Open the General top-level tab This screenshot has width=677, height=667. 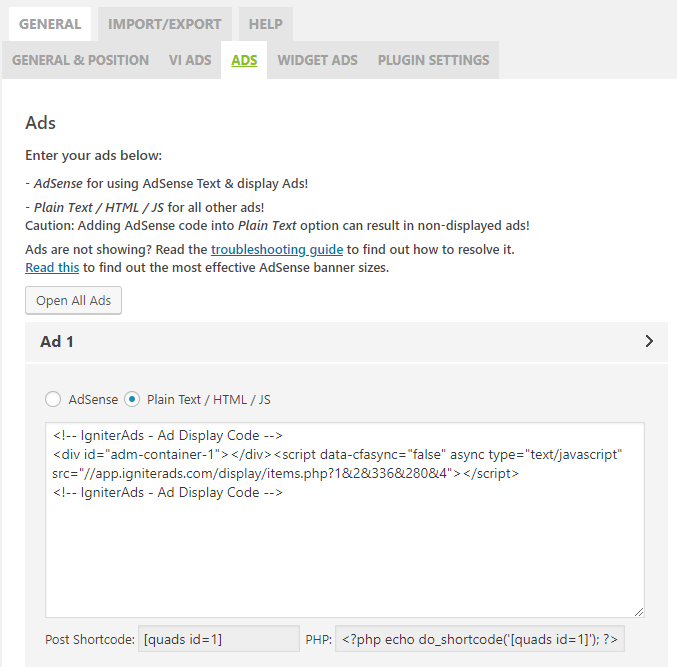pyautogui.click(x=50, y=24)
